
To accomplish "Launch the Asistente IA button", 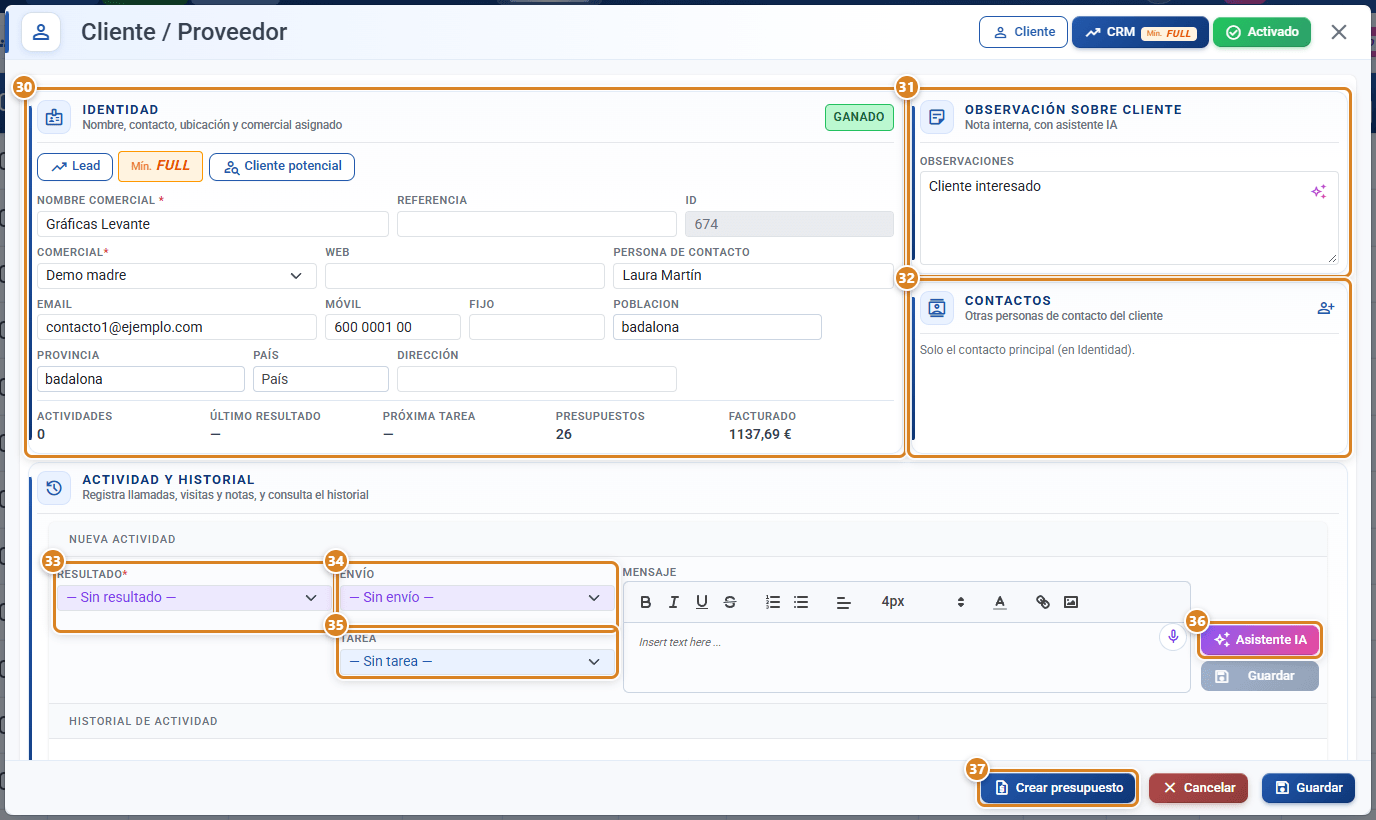I will 1260,640.
